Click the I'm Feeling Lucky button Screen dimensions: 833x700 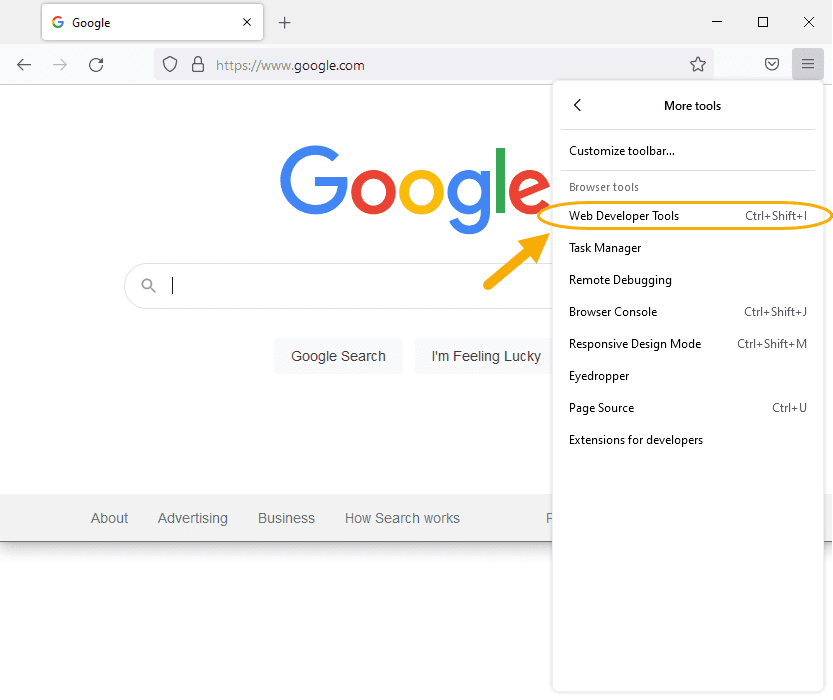click(x=484, y=356)
